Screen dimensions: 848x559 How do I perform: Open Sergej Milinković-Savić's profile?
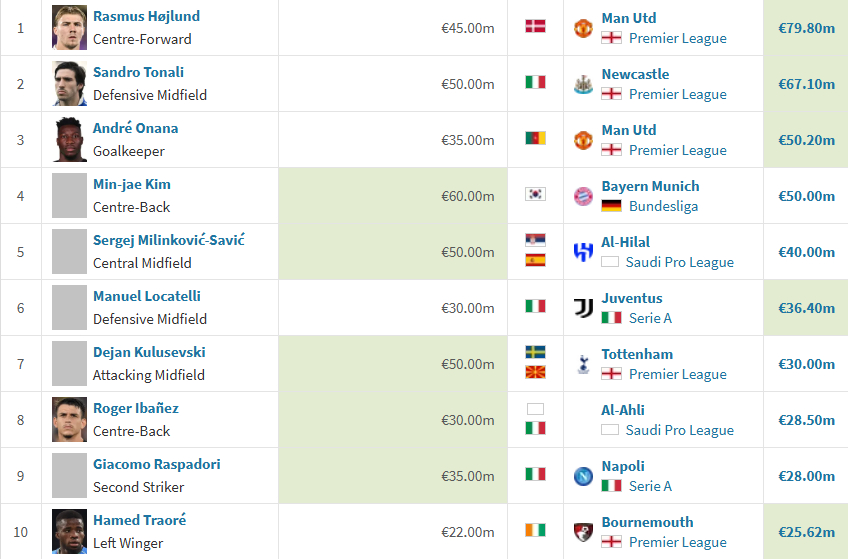click(169, 240)
